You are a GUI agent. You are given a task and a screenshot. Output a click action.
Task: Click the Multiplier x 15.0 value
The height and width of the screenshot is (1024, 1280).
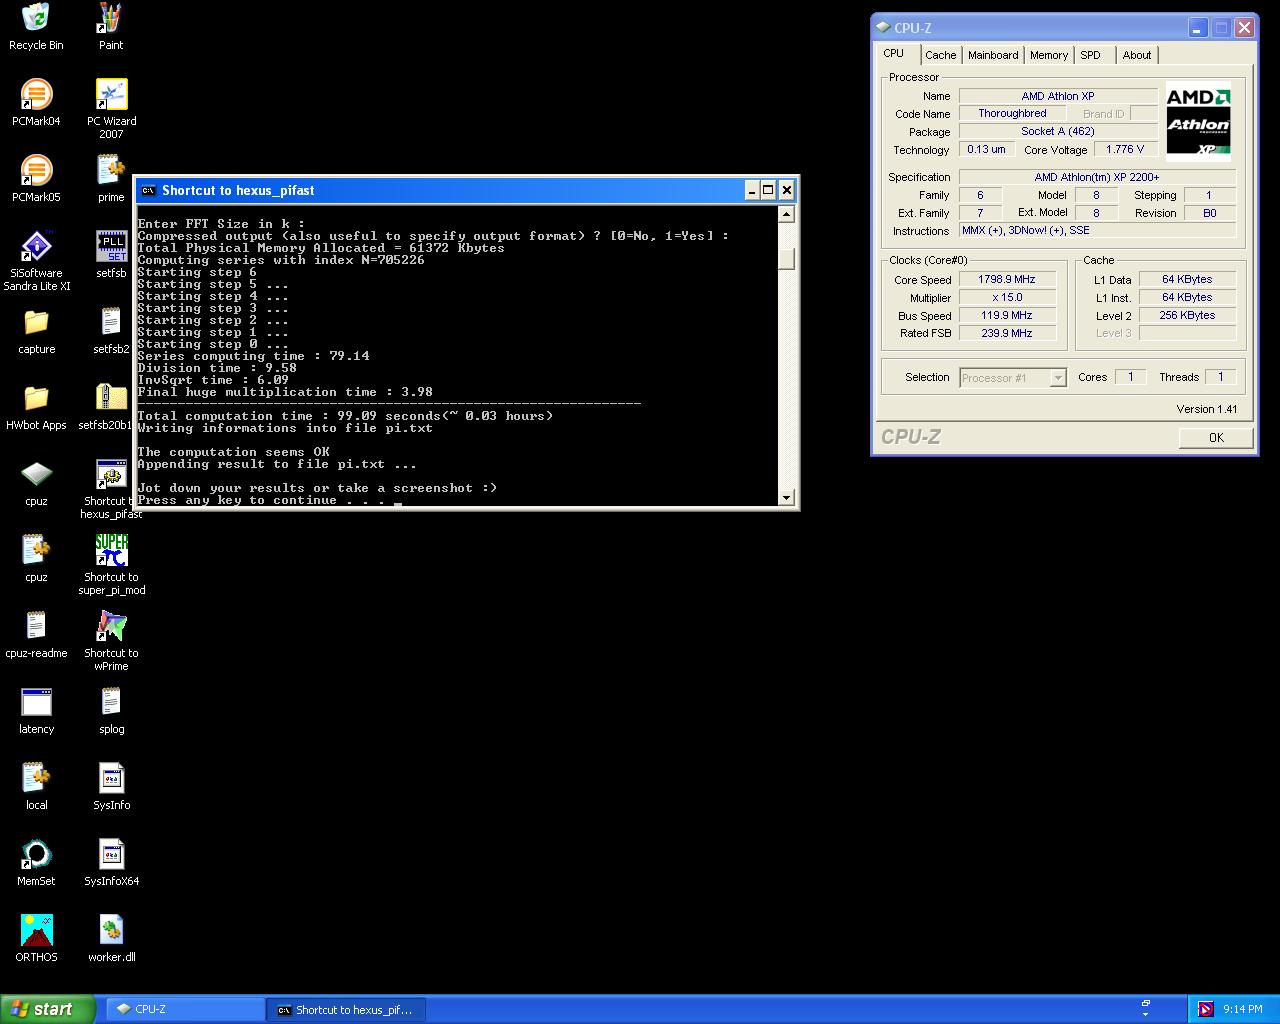pyautogui.click(x=1007, y=297)
